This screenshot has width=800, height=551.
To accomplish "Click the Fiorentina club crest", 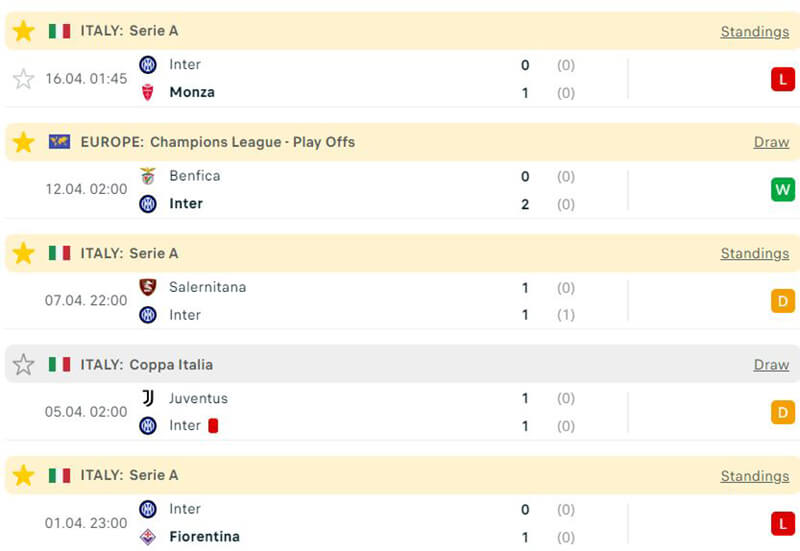I will click(148, 537).
